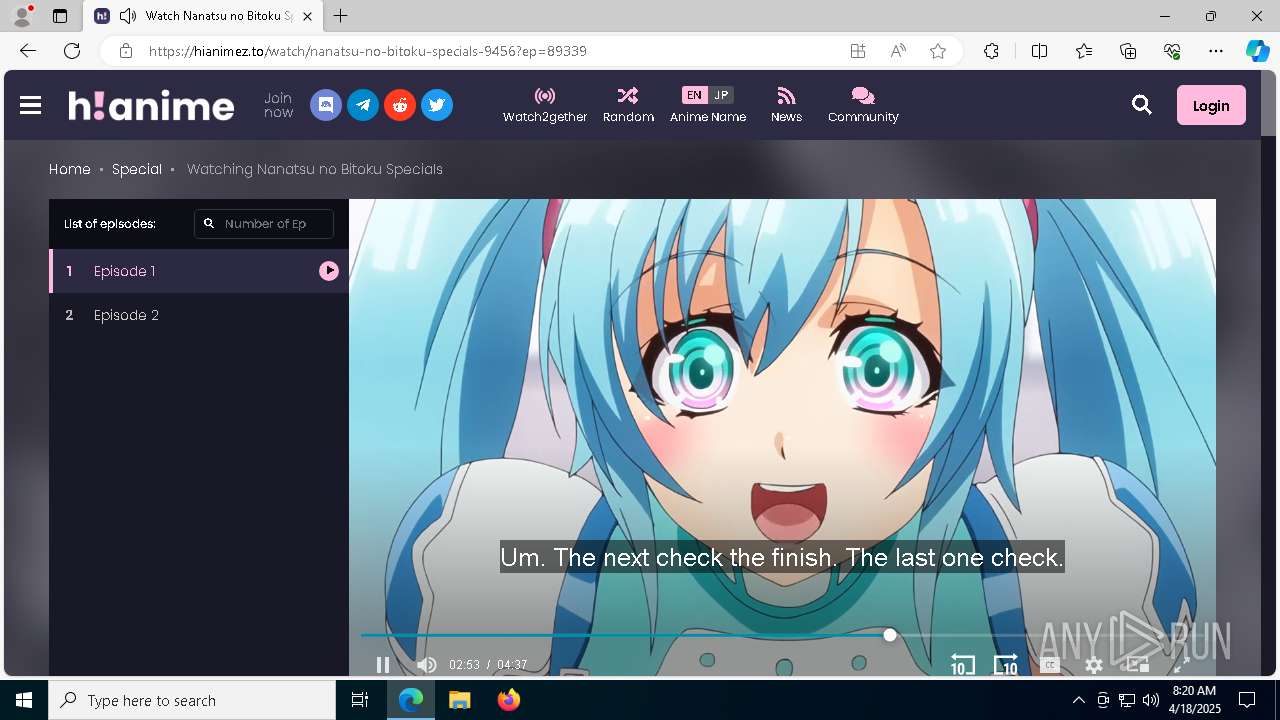The image size is (1280, 720).
Task: Open the Windows Start menu
Action: pos(24,700)
